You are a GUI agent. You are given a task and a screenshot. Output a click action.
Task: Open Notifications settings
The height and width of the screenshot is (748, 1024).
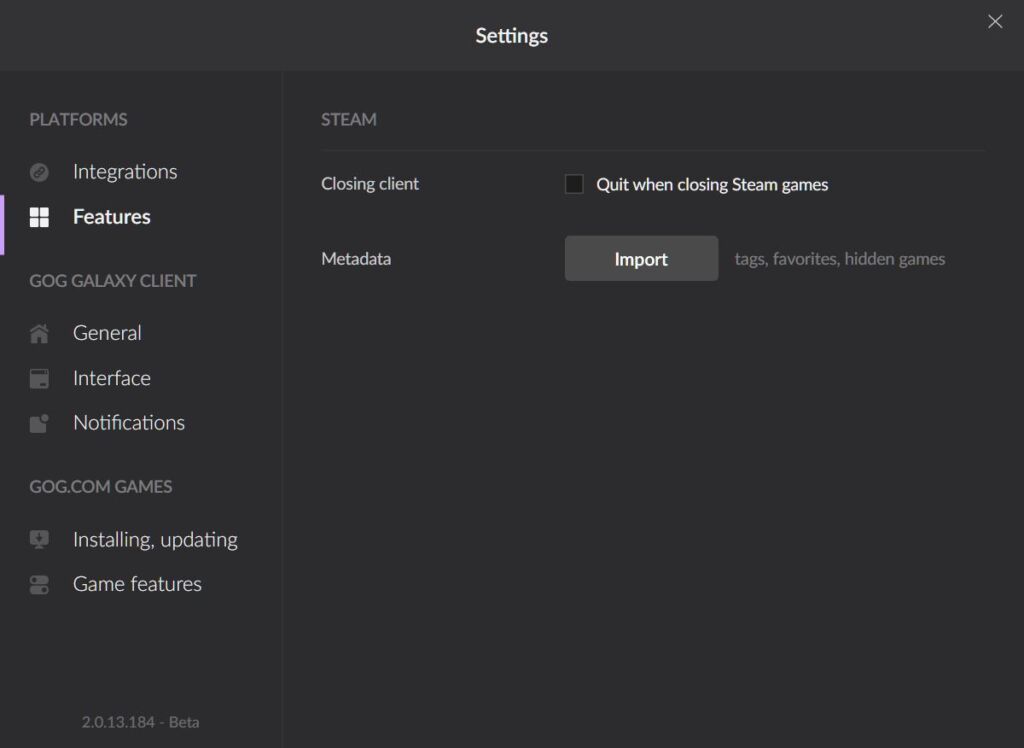[129, 423]
